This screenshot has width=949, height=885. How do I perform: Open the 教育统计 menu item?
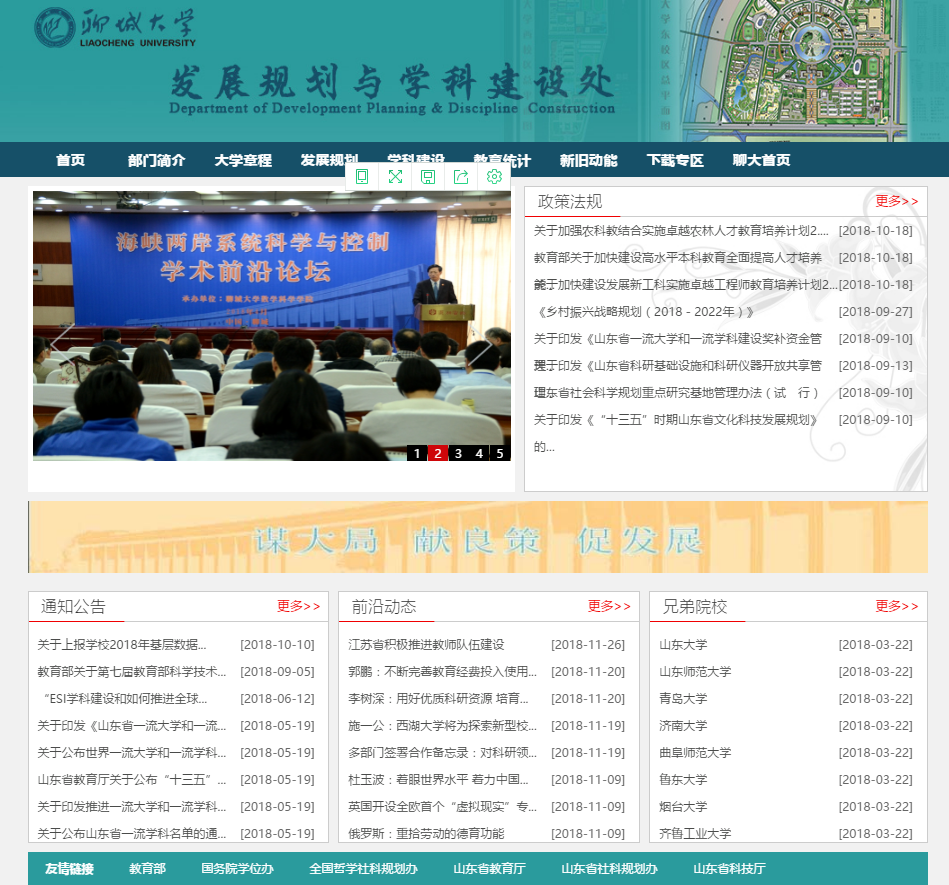pyautogui.click(x=502, y=160)
